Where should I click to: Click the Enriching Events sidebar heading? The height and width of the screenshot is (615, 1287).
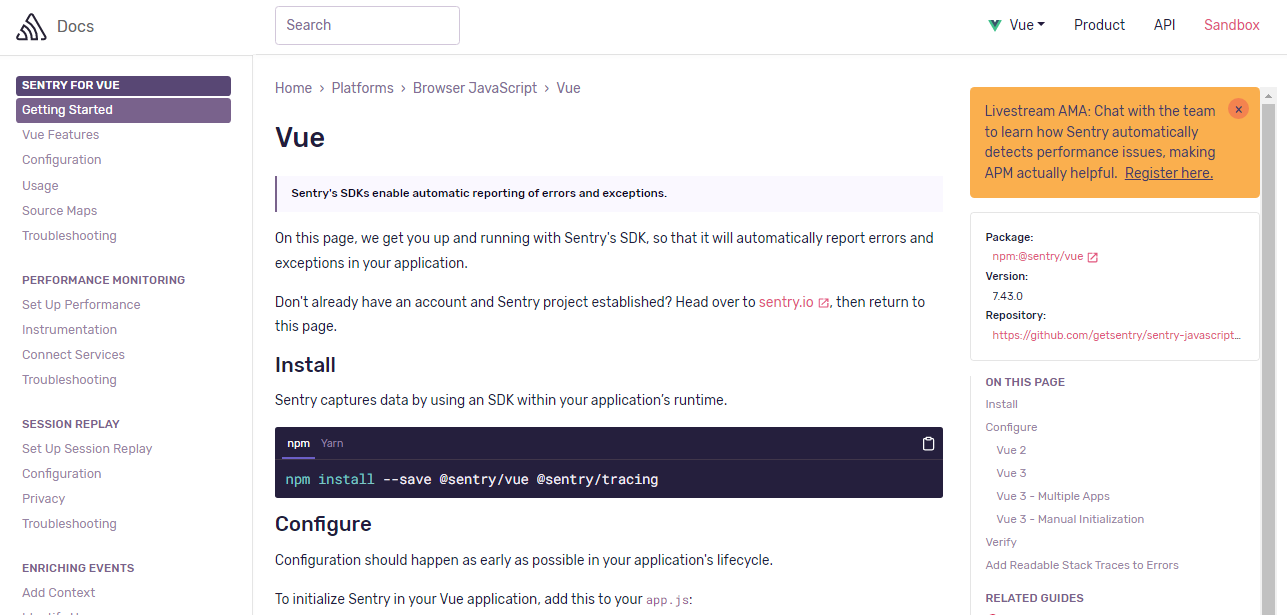point(78,568)
